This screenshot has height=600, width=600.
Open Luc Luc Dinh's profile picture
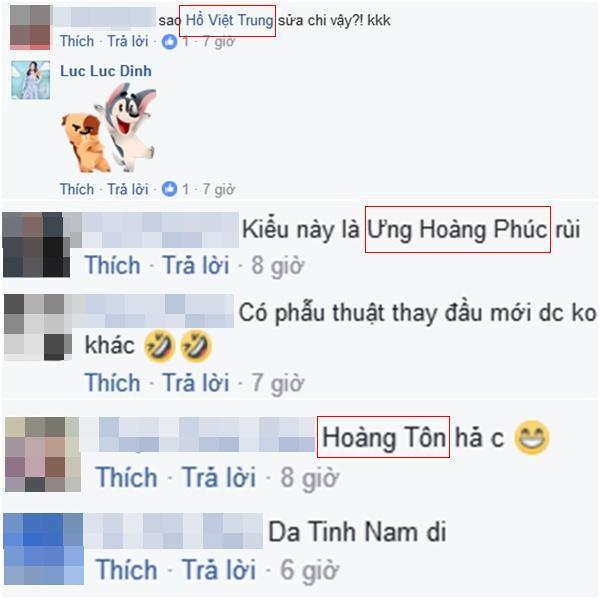tap(31, 80)
